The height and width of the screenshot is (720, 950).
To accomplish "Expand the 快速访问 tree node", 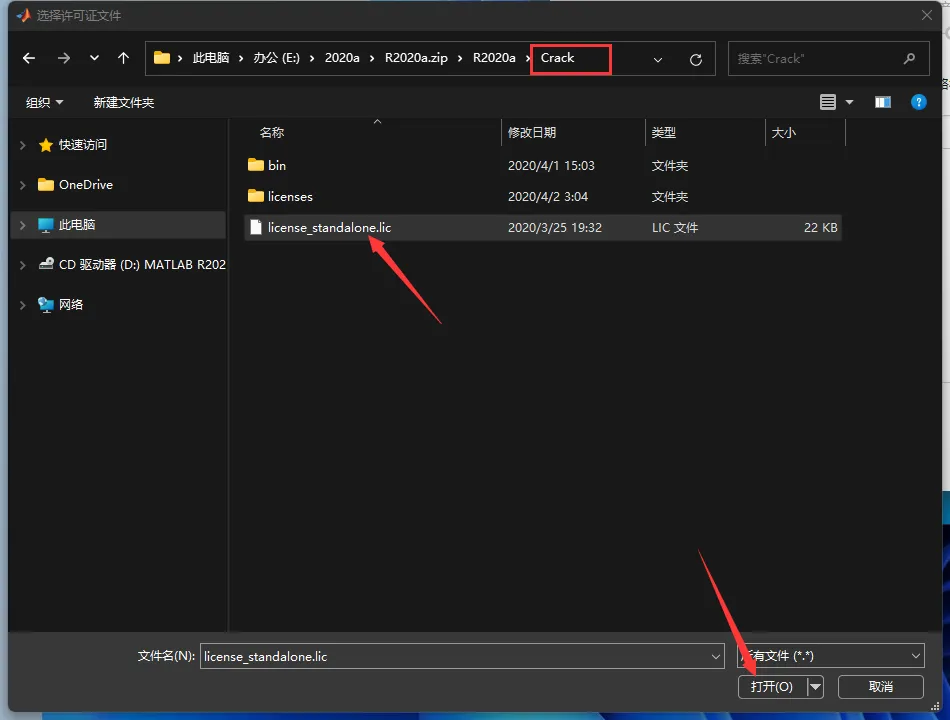I will (22, 145).
